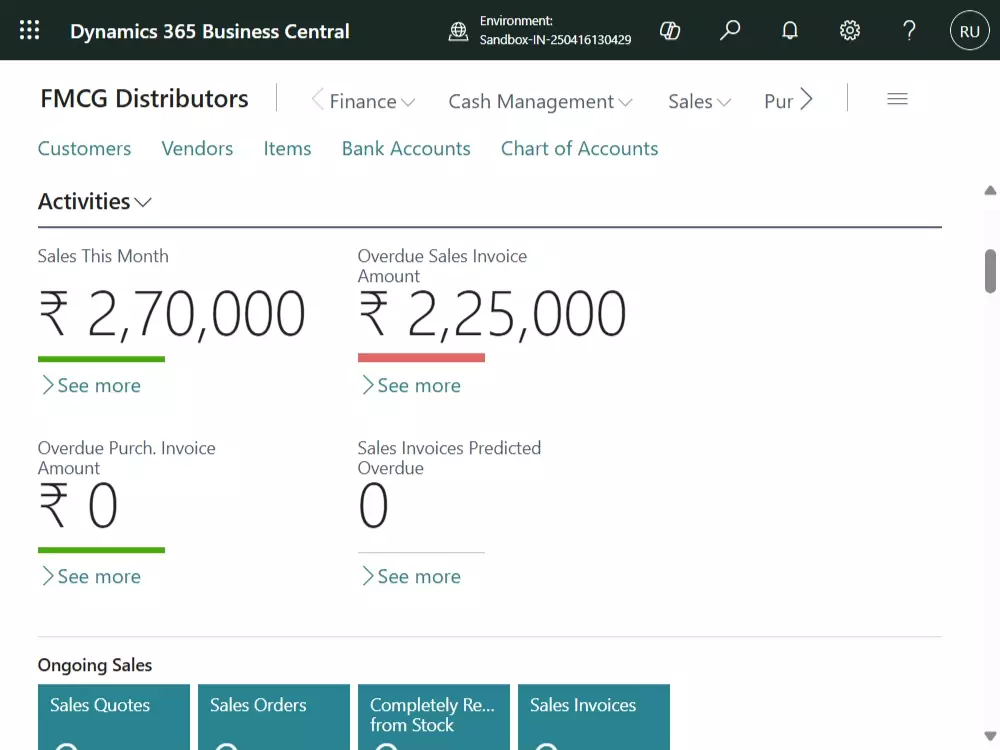
Task: Open the Bank Accounts link
Action: [406, 148]
